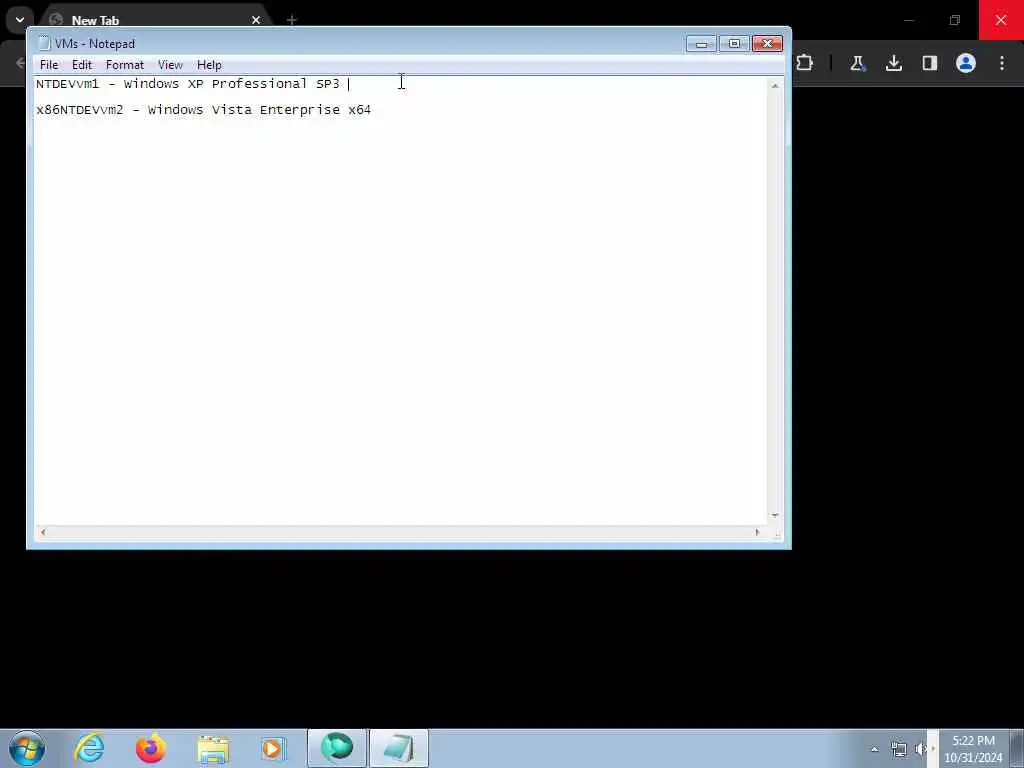Maximize the VMs Notepad window
The height and width of the screenshot is (768, 1024).
(x=734, y=44)
